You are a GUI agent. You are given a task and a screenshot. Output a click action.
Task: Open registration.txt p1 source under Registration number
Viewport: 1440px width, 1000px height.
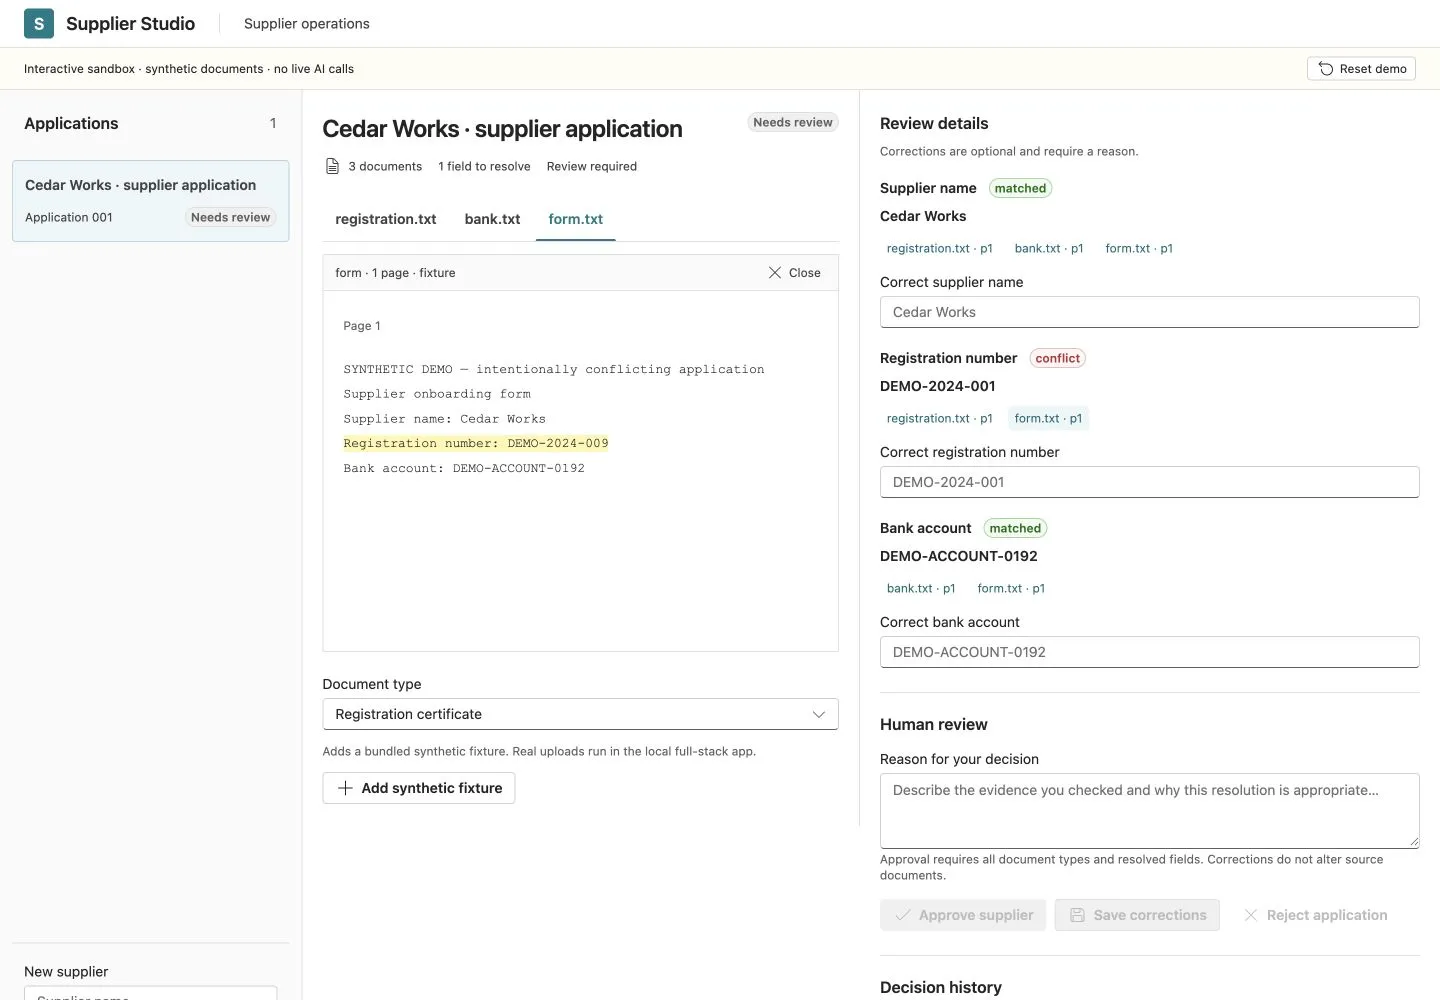(x=940, y=418)
